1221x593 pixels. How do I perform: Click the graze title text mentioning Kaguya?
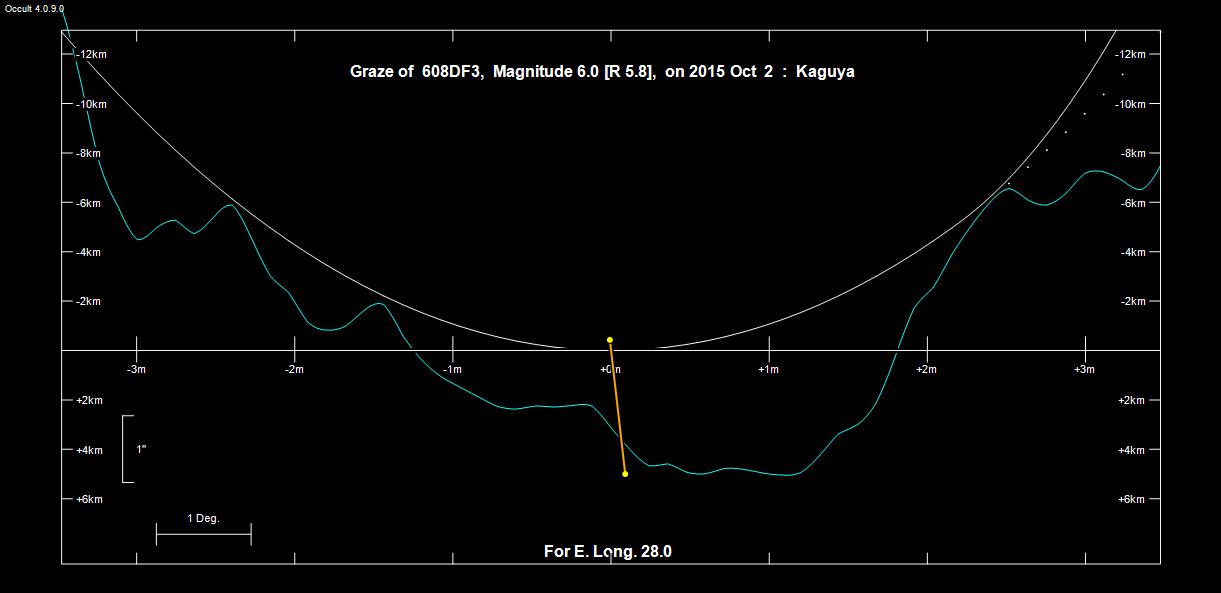pos(602,72)
